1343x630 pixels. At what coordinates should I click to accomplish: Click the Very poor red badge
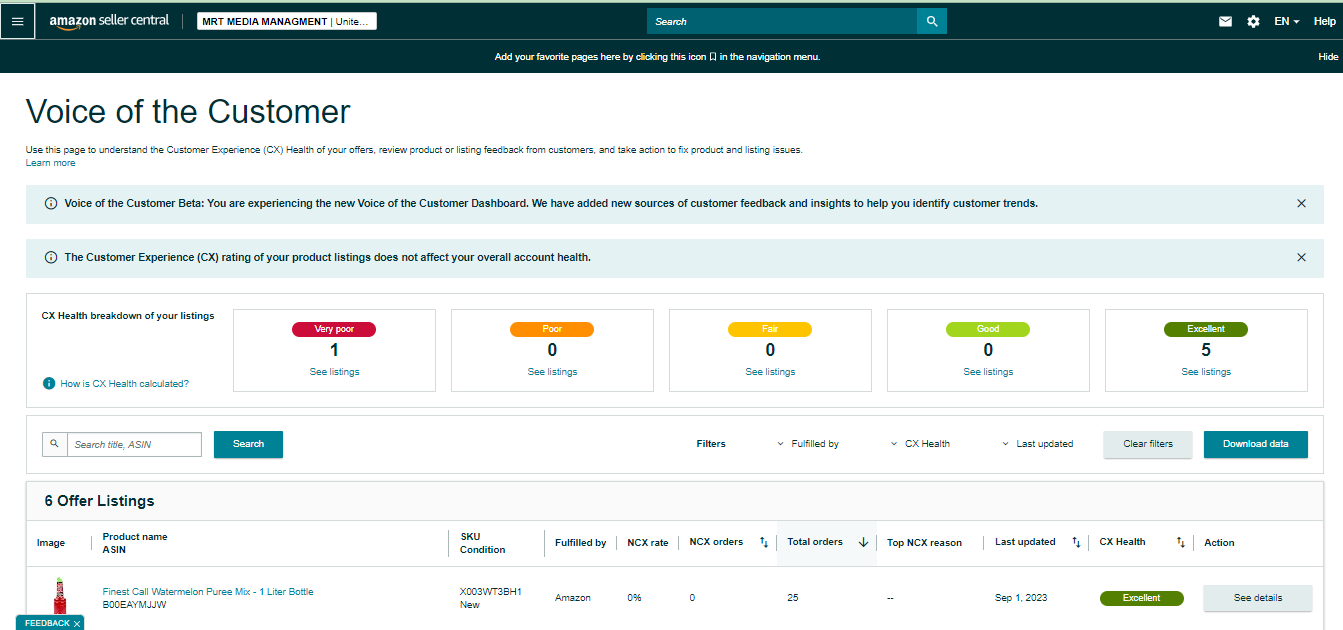pos(334,329)
